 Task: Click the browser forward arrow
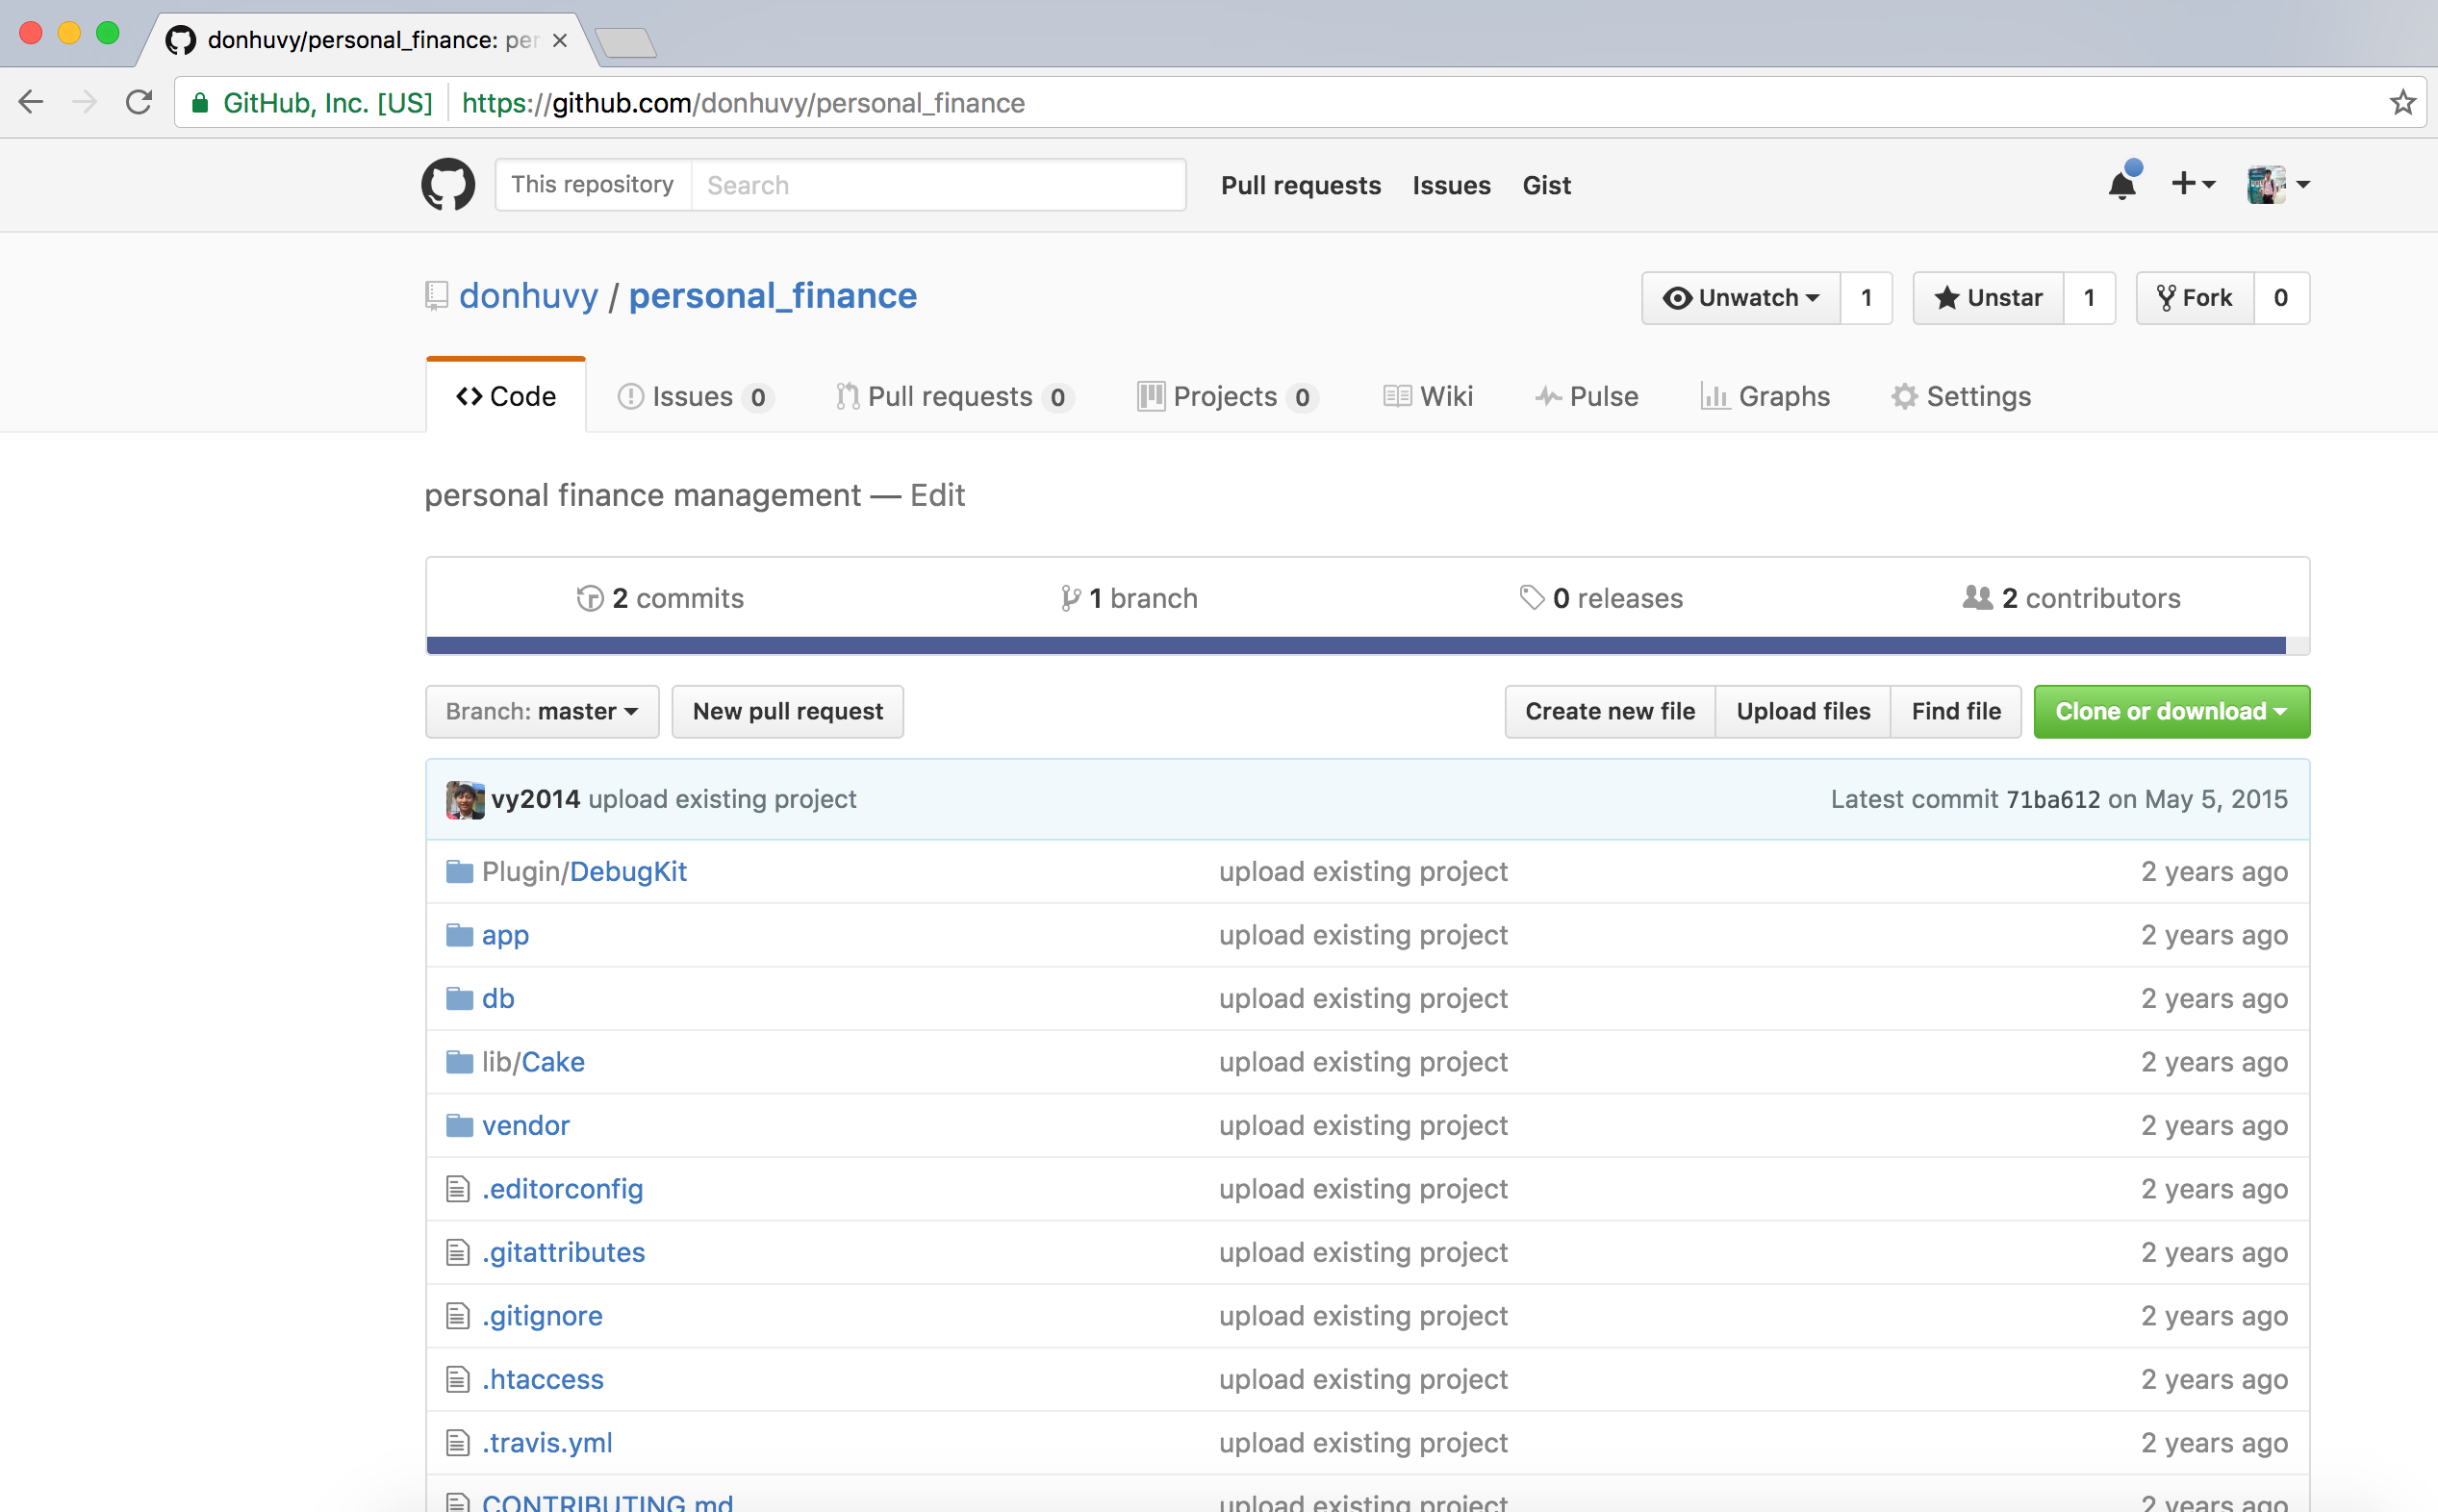pyautogui.click(x=85, y=102)
